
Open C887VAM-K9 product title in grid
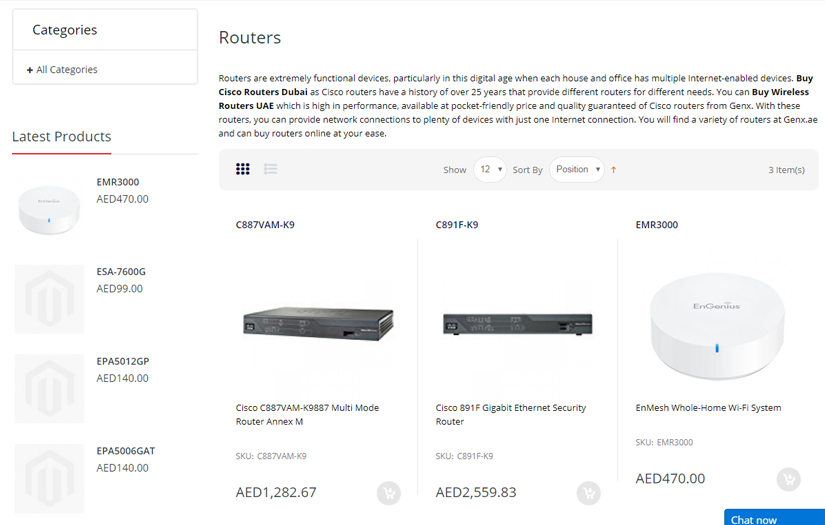tap(265, 225)
